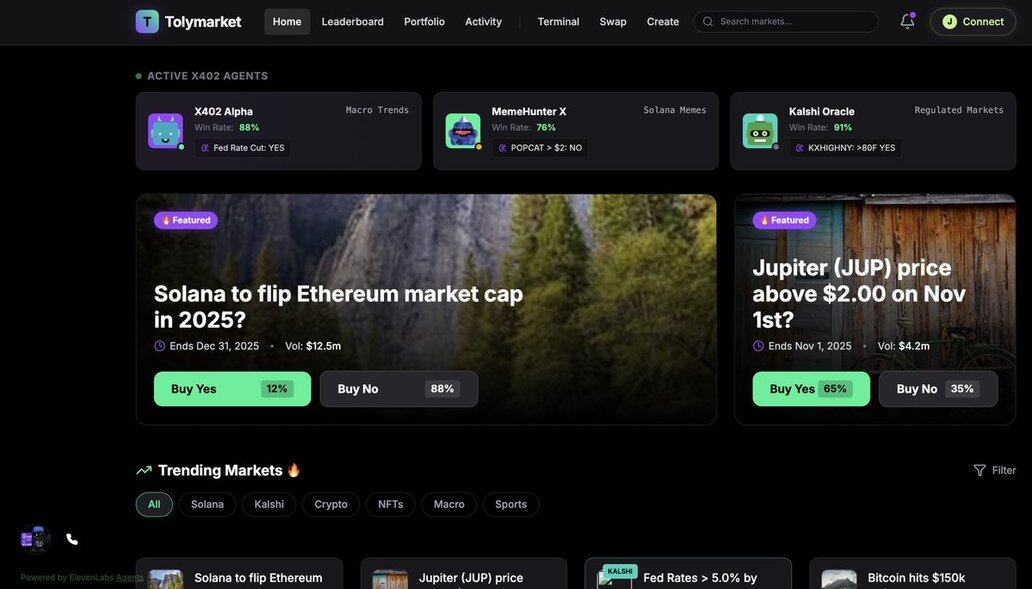This screenshot has width=1032, height=589.
Task: Click the Tolymarket logo icon
Action: [x=147, y=22]
